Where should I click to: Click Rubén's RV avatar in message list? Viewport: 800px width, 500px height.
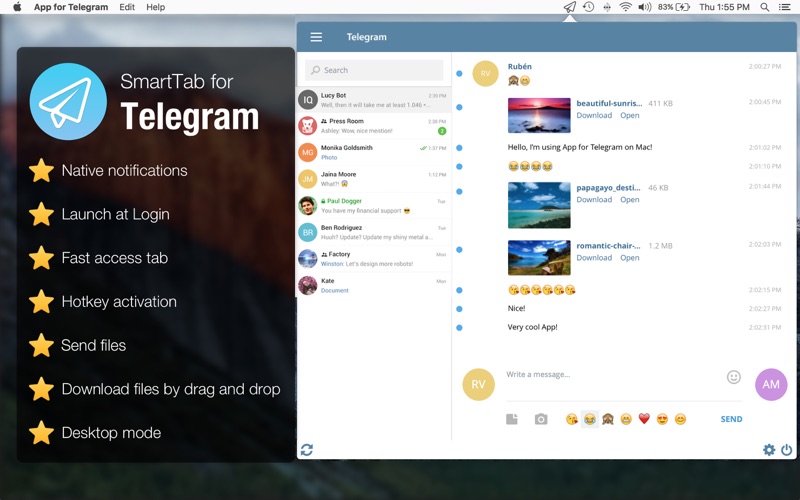click(x=485, y=73)
